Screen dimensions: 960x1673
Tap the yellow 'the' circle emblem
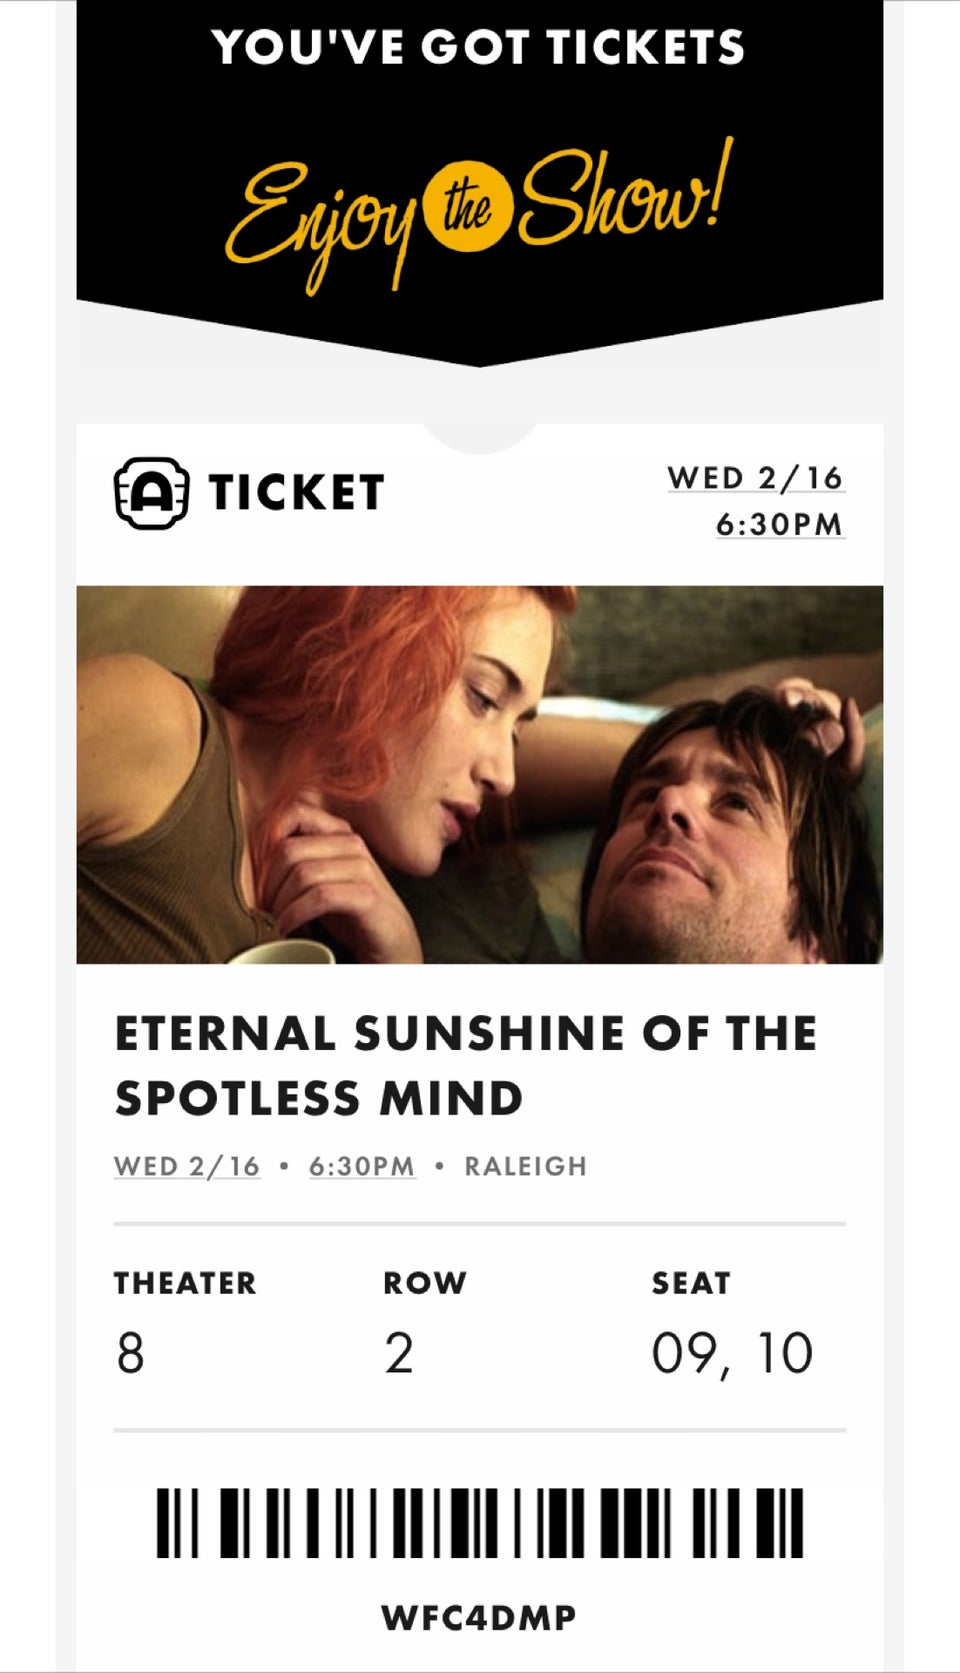(468, 205)
